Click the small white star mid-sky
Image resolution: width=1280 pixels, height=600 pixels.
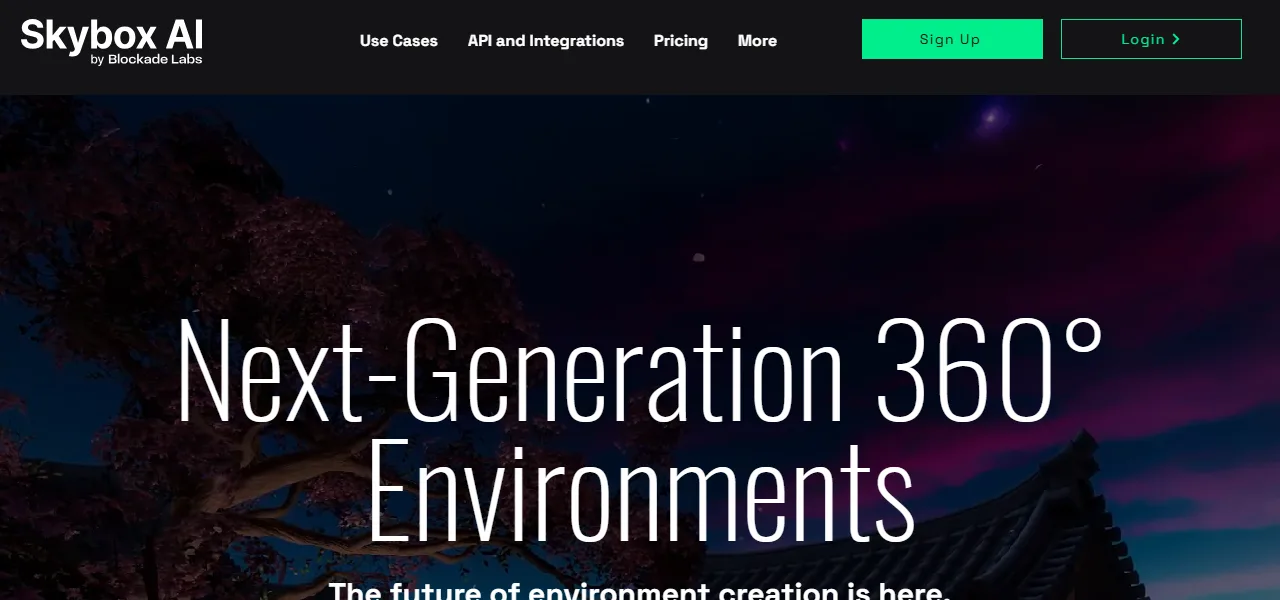698,257
